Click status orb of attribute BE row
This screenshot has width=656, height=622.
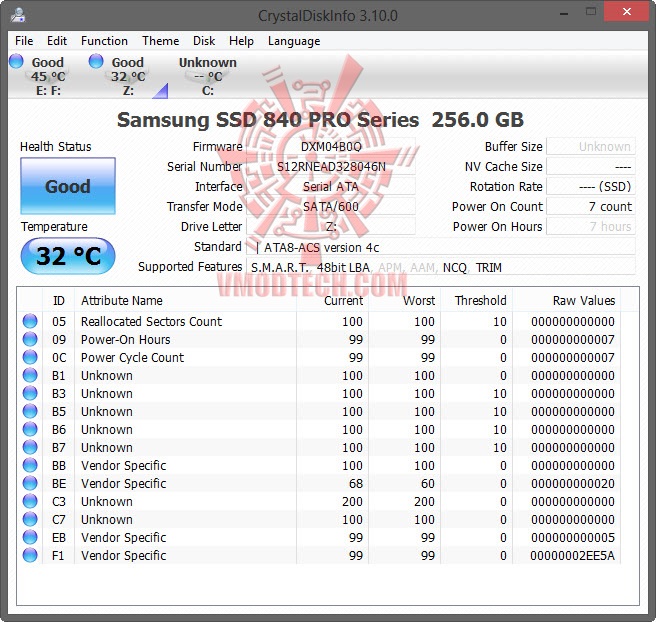pyautogui.click(x=30, y=483)
